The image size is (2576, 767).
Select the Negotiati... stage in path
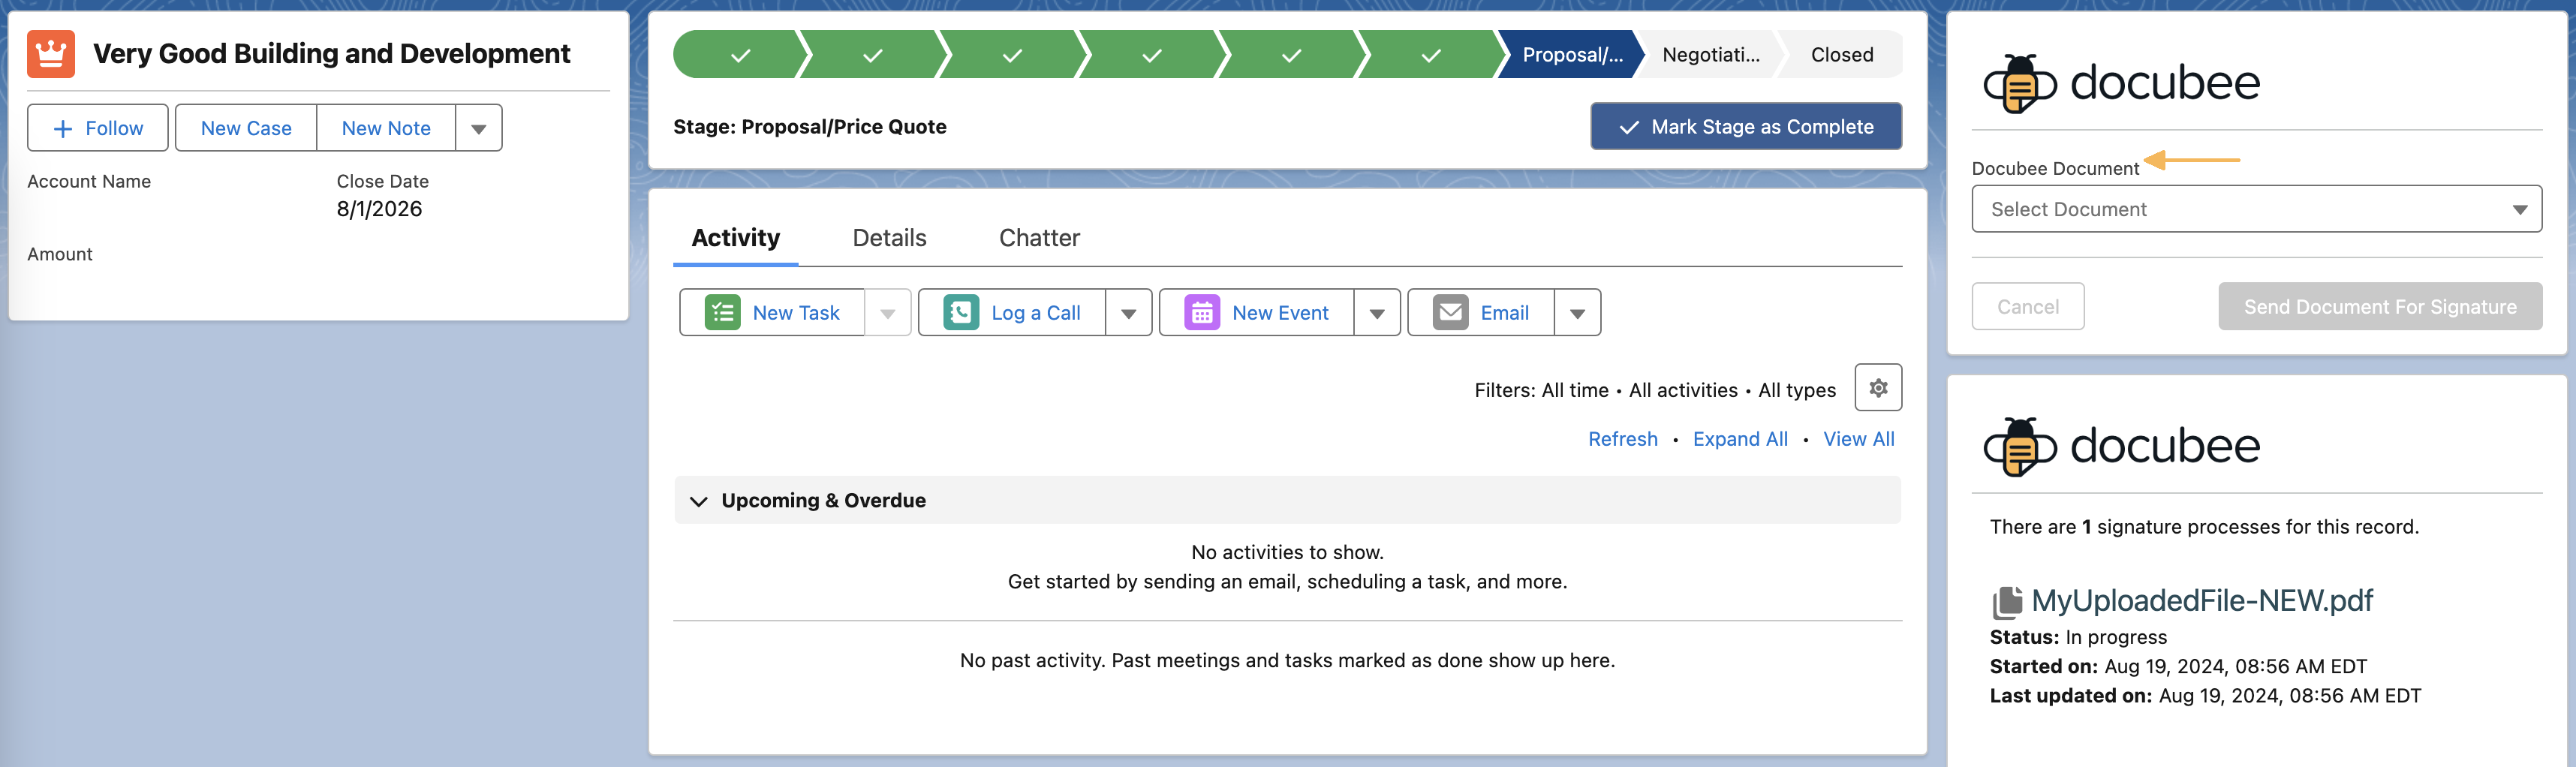tap(1710, 55)
